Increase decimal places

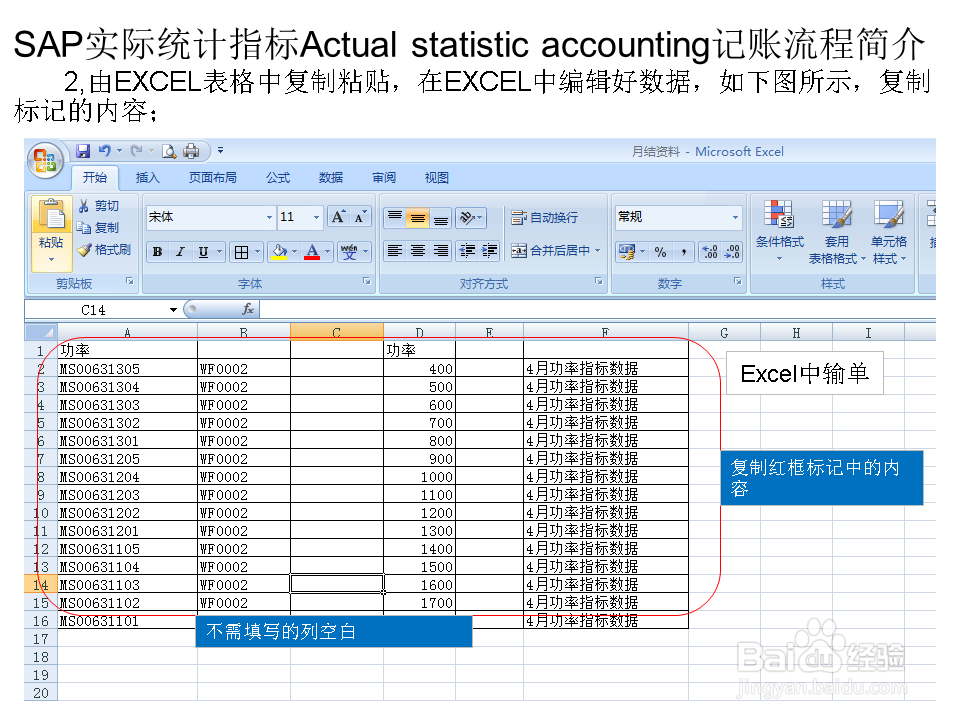pyautogui.click(x=710, y=252)
